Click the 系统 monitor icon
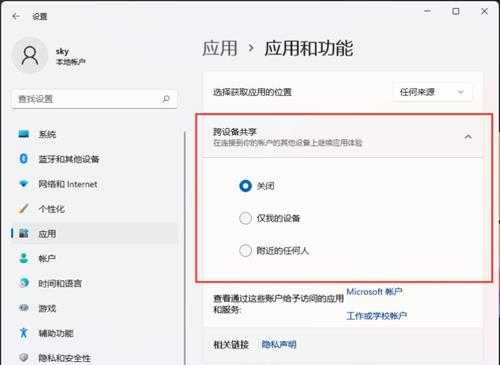This screenshot has height=365, width=500. coord(23,134)
